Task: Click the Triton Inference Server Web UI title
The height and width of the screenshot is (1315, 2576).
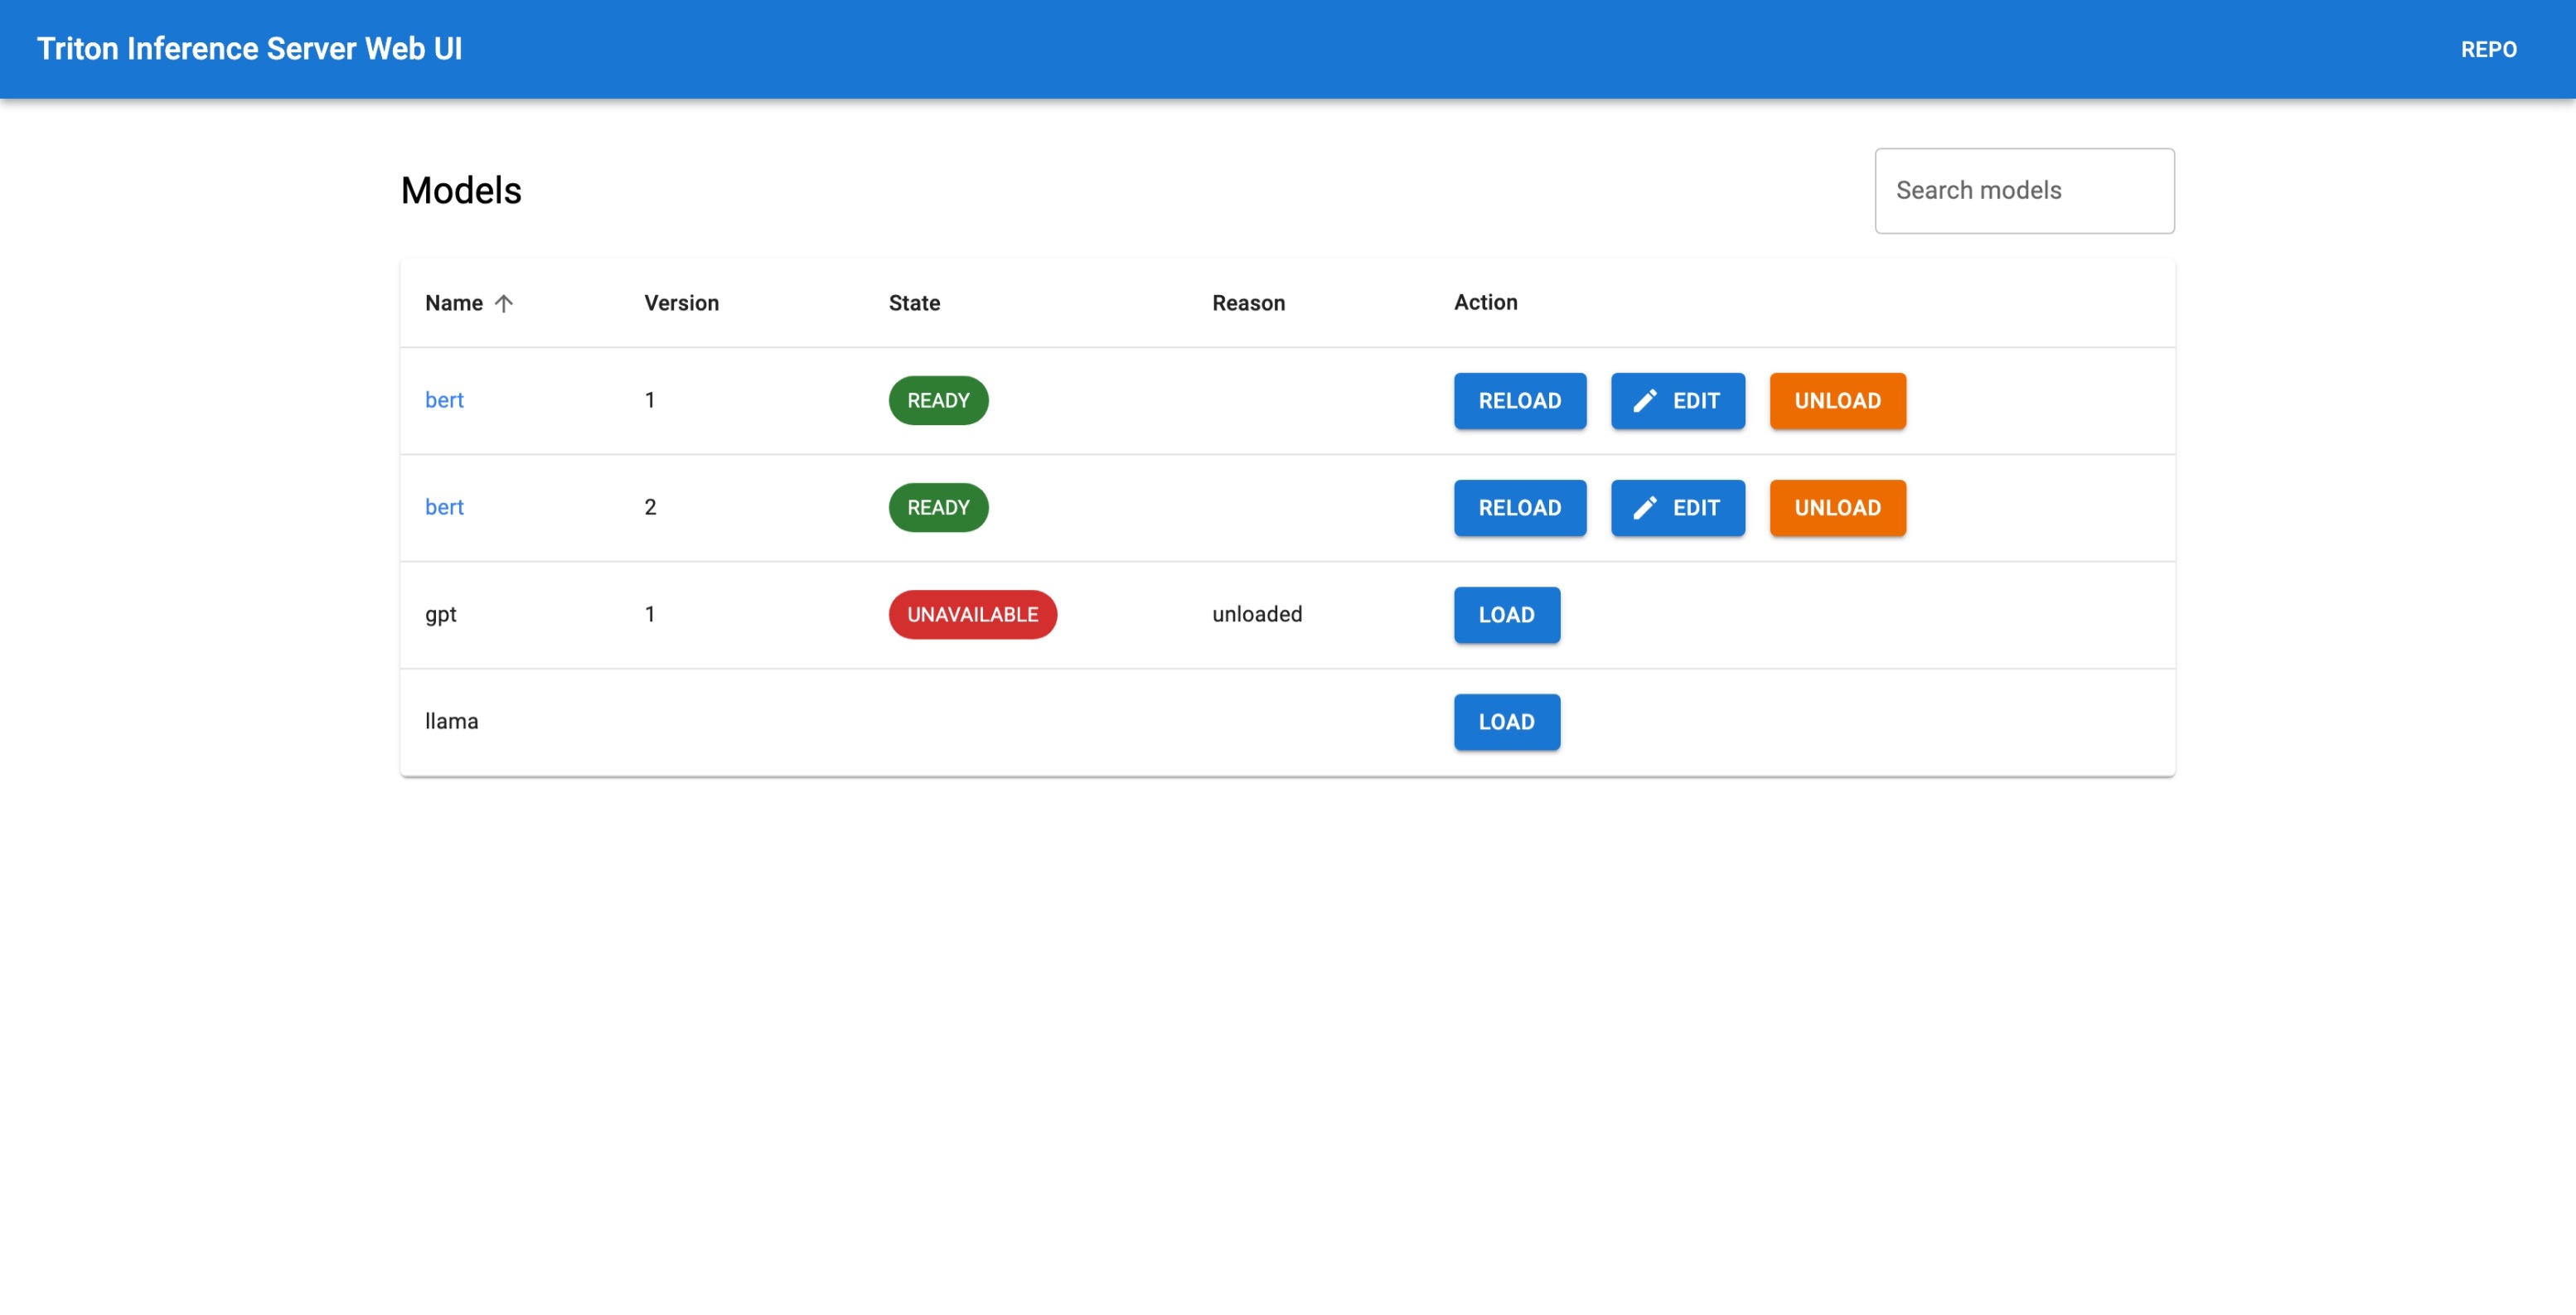Action: click(x=249, y=49)
